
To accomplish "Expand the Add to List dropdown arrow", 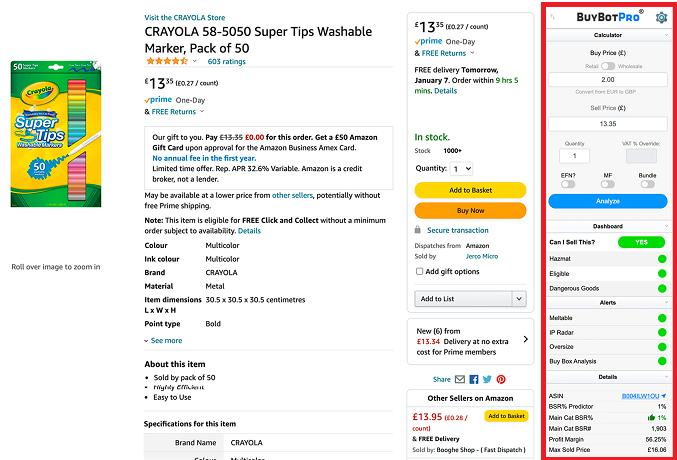I will [x=518, y=298].
